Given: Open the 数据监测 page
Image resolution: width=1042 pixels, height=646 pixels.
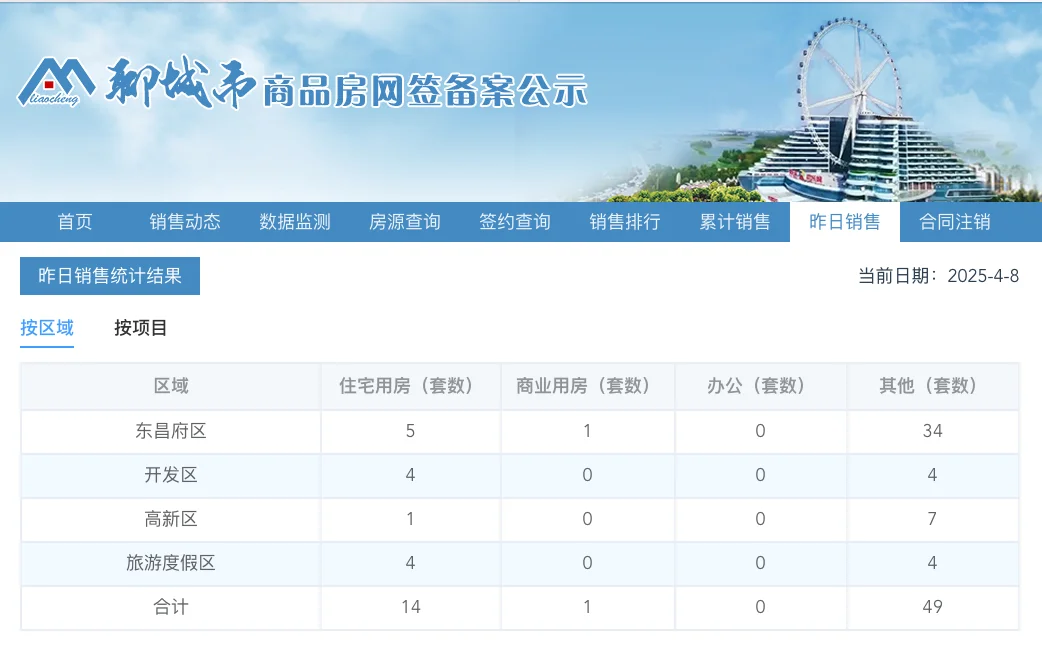Looking at the screenshot, I should click(294, 222).
